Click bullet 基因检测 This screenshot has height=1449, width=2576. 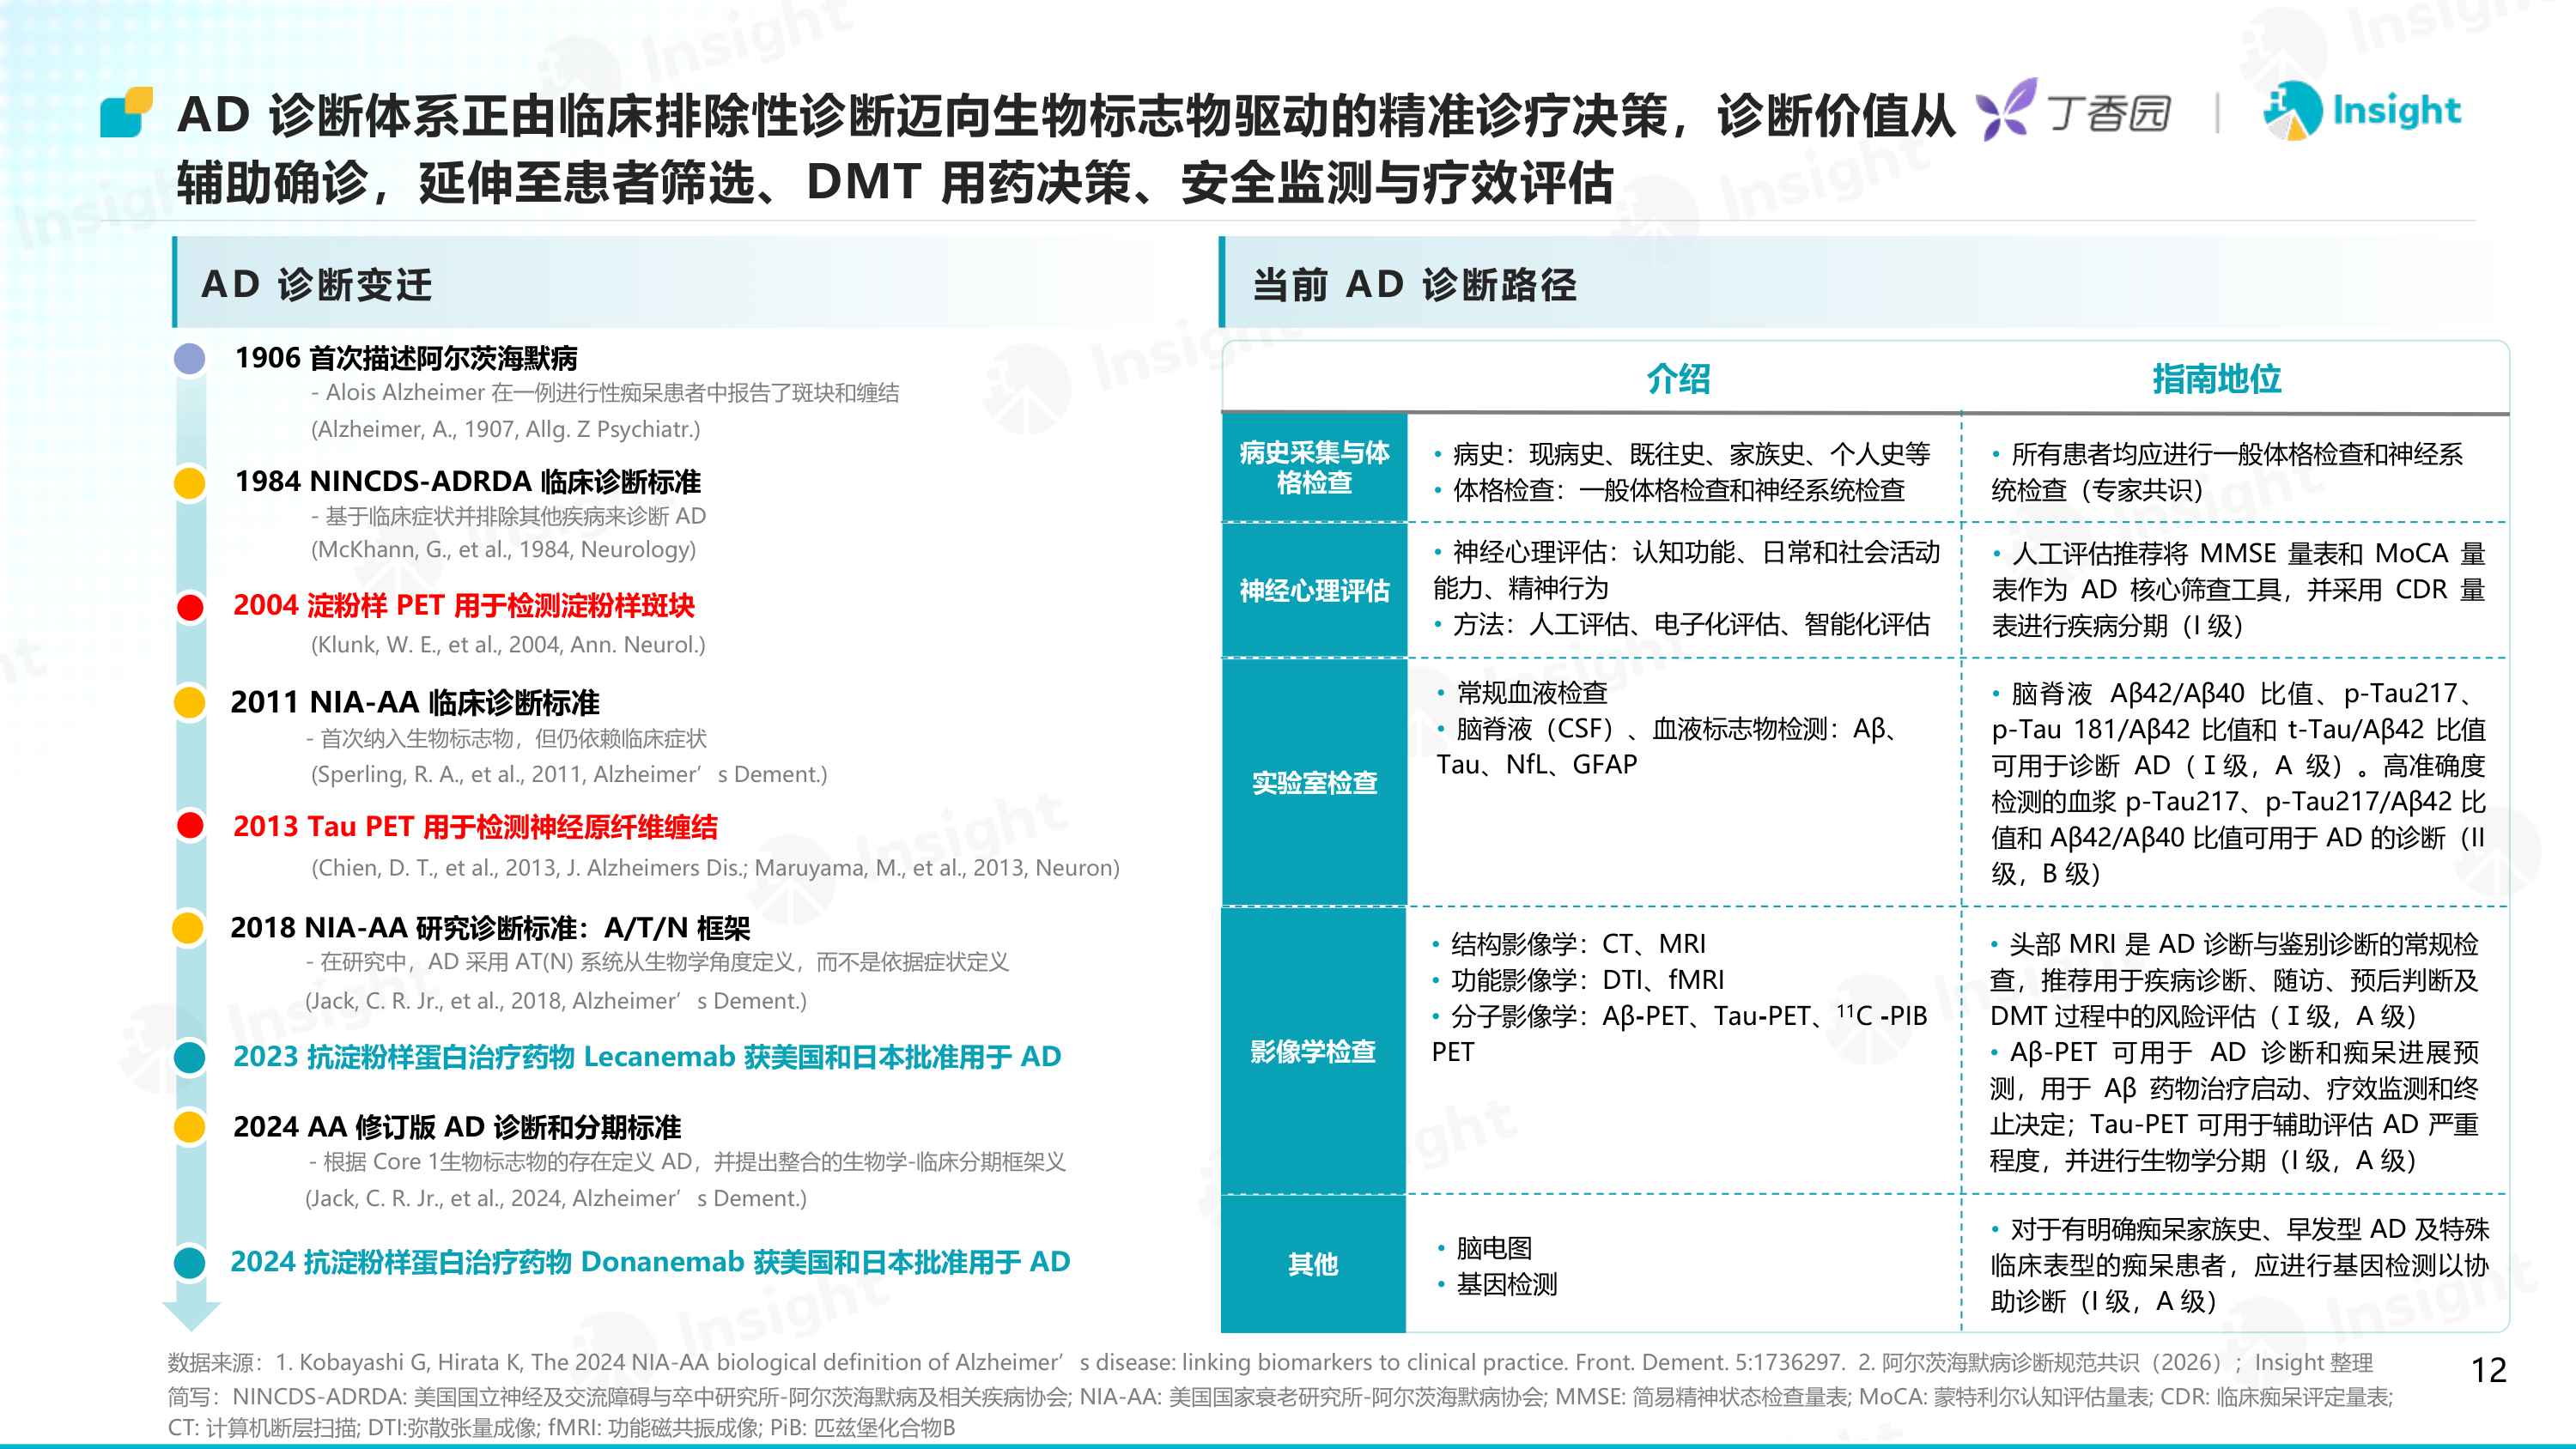click(x=1497, y=1284)
